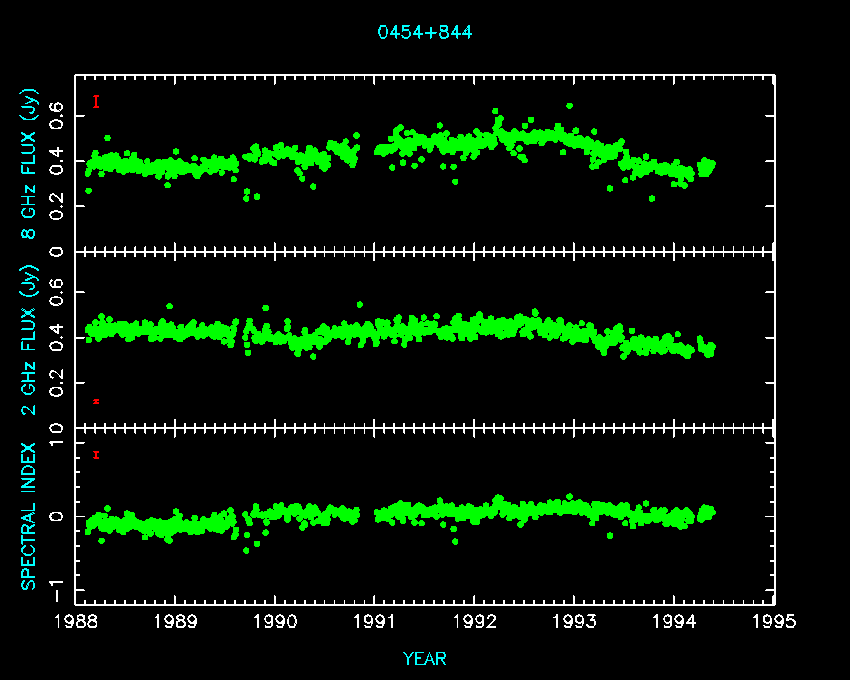850x680 pixels.
Task: Select the SPECTRAL INDEX axis label
Action: [31, 516]
